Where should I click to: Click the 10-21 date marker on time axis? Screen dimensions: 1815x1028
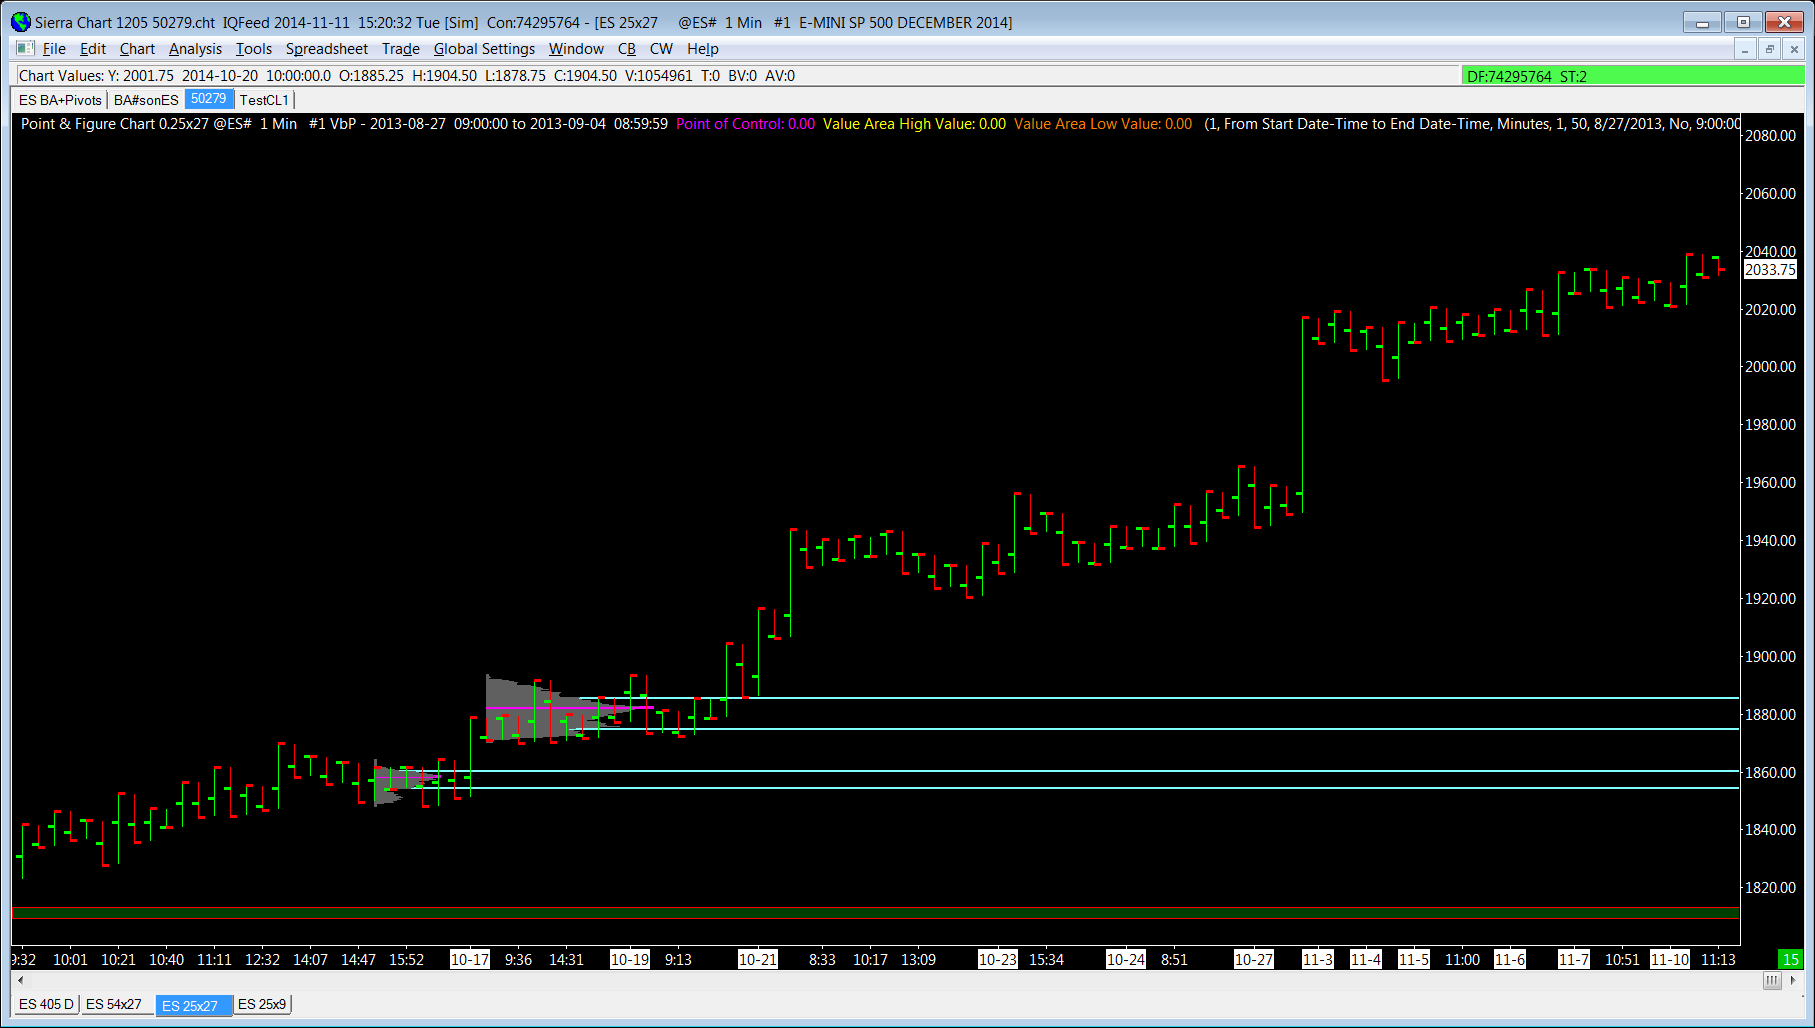tap(758, 959)
